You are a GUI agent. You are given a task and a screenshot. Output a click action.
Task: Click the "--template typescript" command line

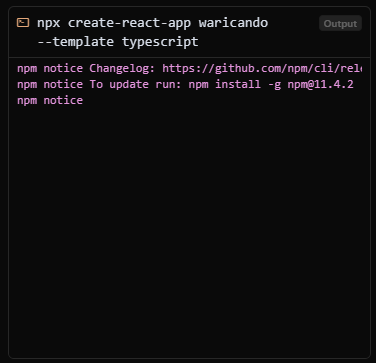coord(118,42)
